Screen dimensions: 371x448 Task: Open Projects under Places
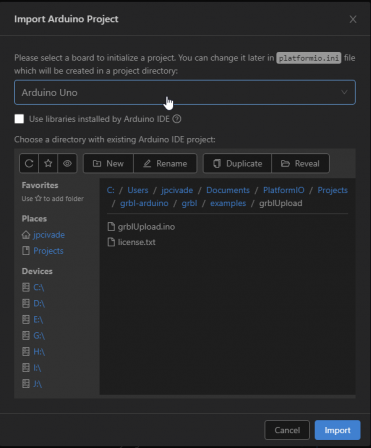48,251
